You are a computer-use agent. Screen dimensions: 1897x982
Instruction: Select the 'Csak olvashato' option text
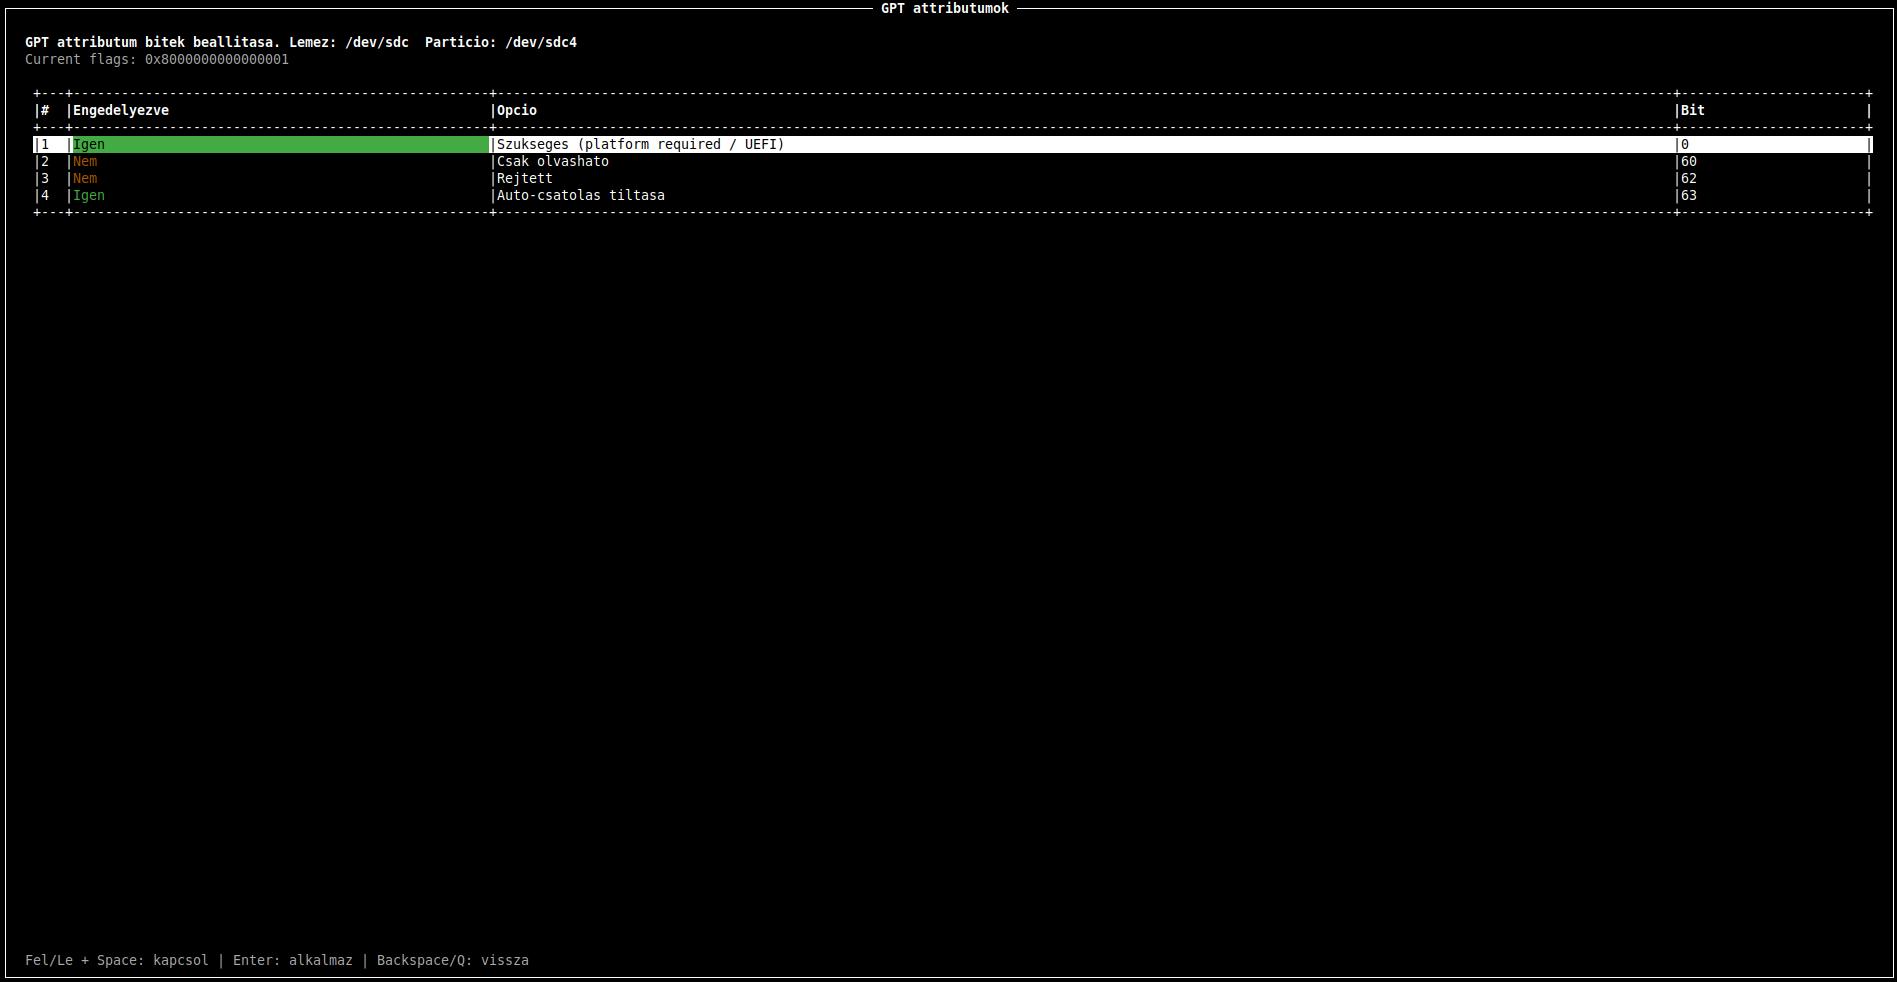tap(553, 161)
